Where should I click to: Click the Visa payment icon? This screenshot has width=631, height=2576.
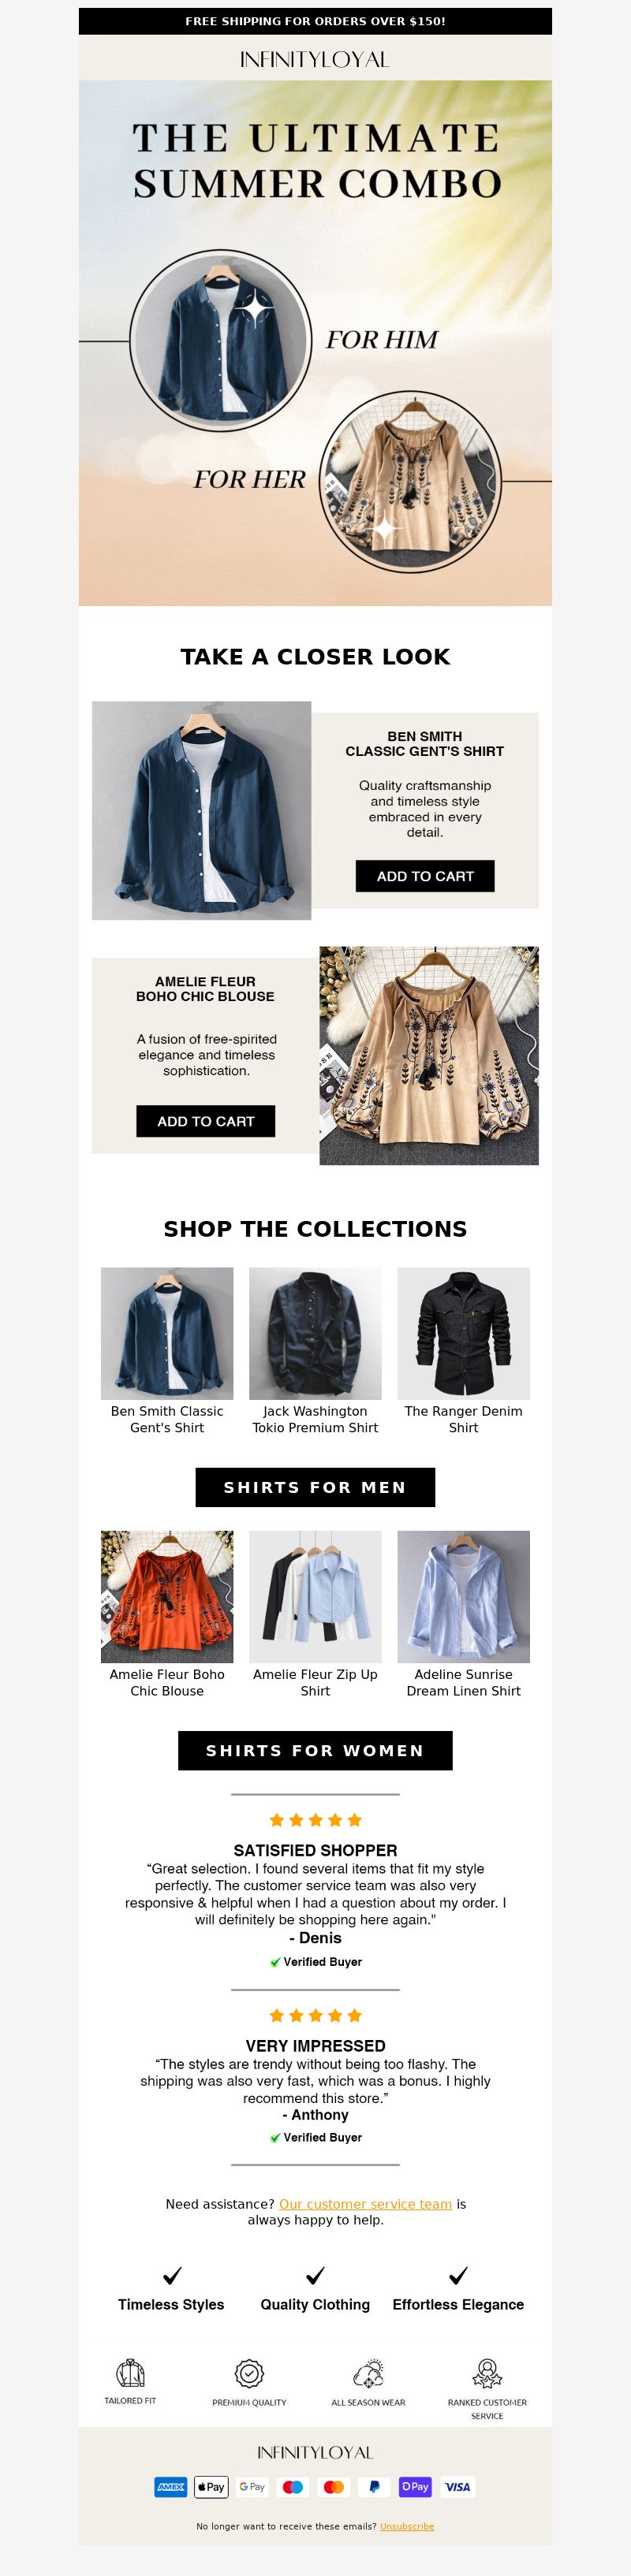458,2487
